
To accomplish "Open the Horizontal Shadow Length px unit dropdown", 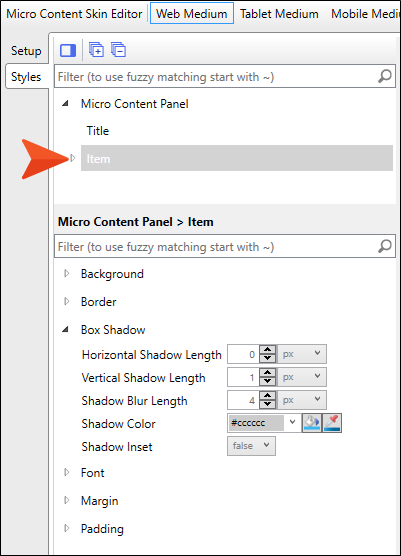I will (x=302, y=354).
